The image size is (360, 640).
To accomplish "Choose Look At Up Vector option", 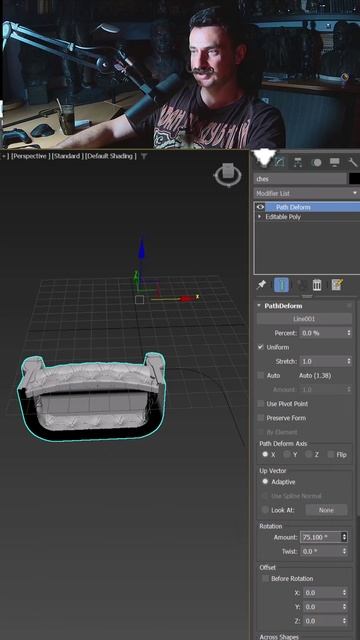I will (x=265, y=509).
